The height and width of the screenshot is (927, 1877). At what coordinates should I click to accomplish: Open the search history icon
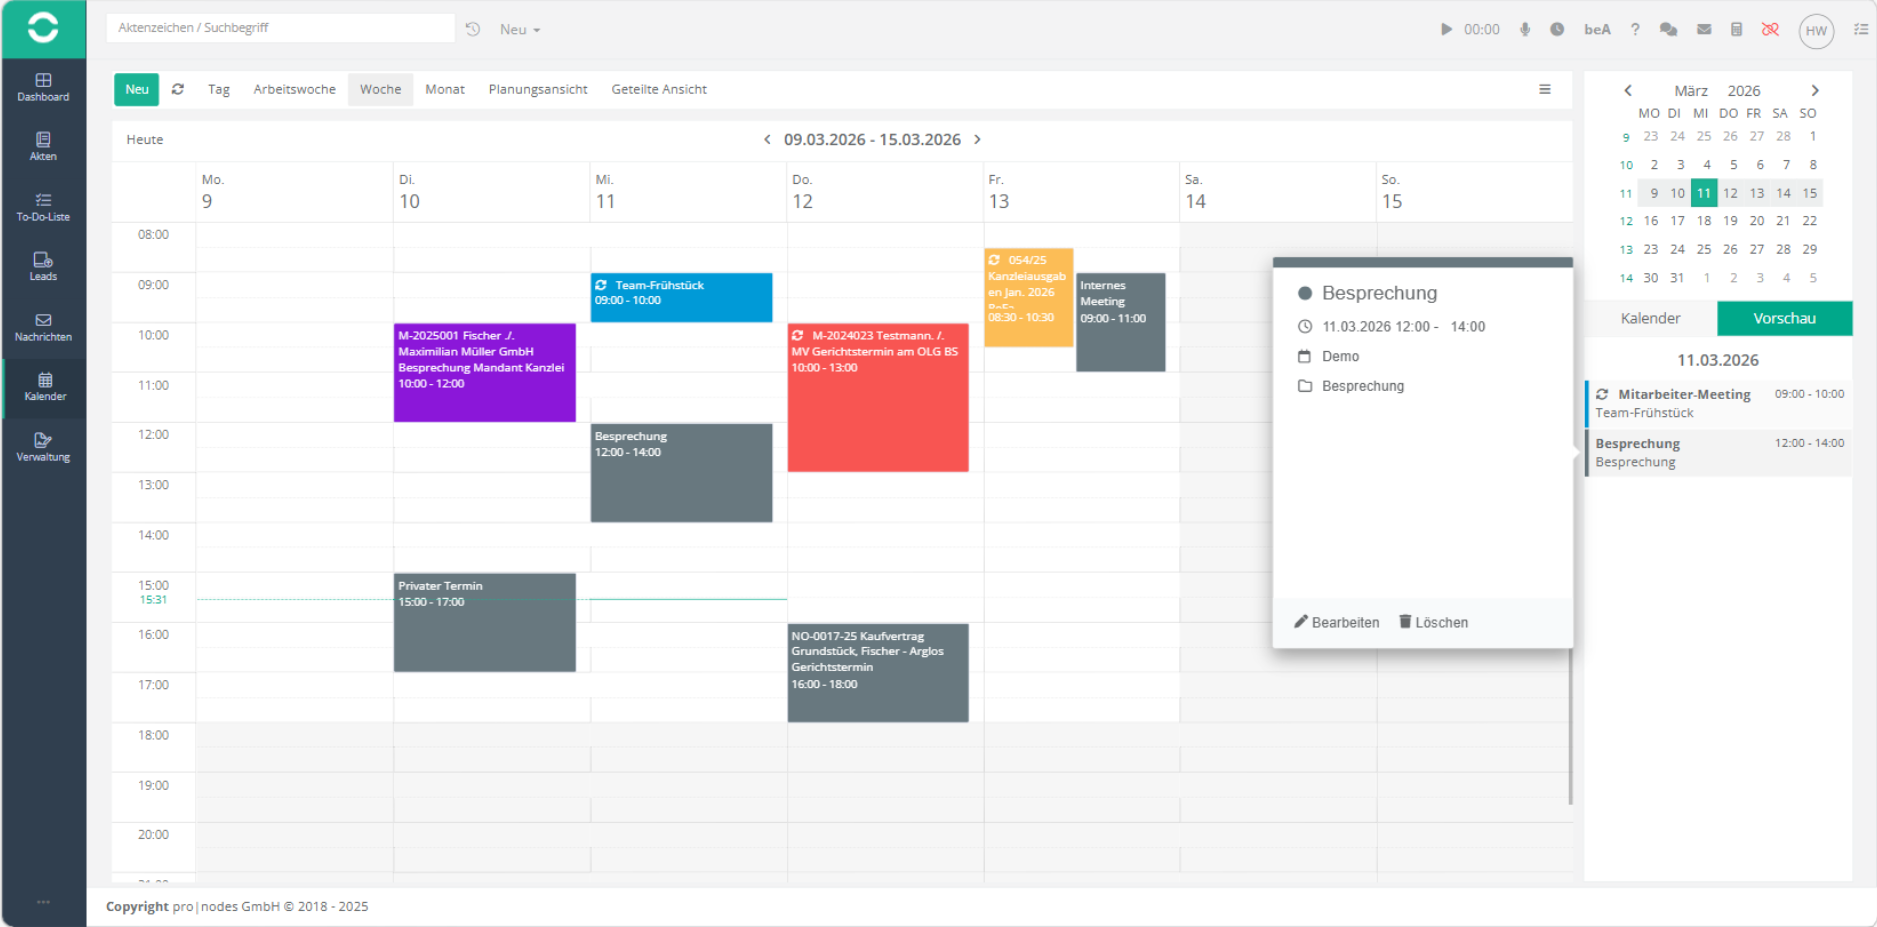tap(473, 29)
